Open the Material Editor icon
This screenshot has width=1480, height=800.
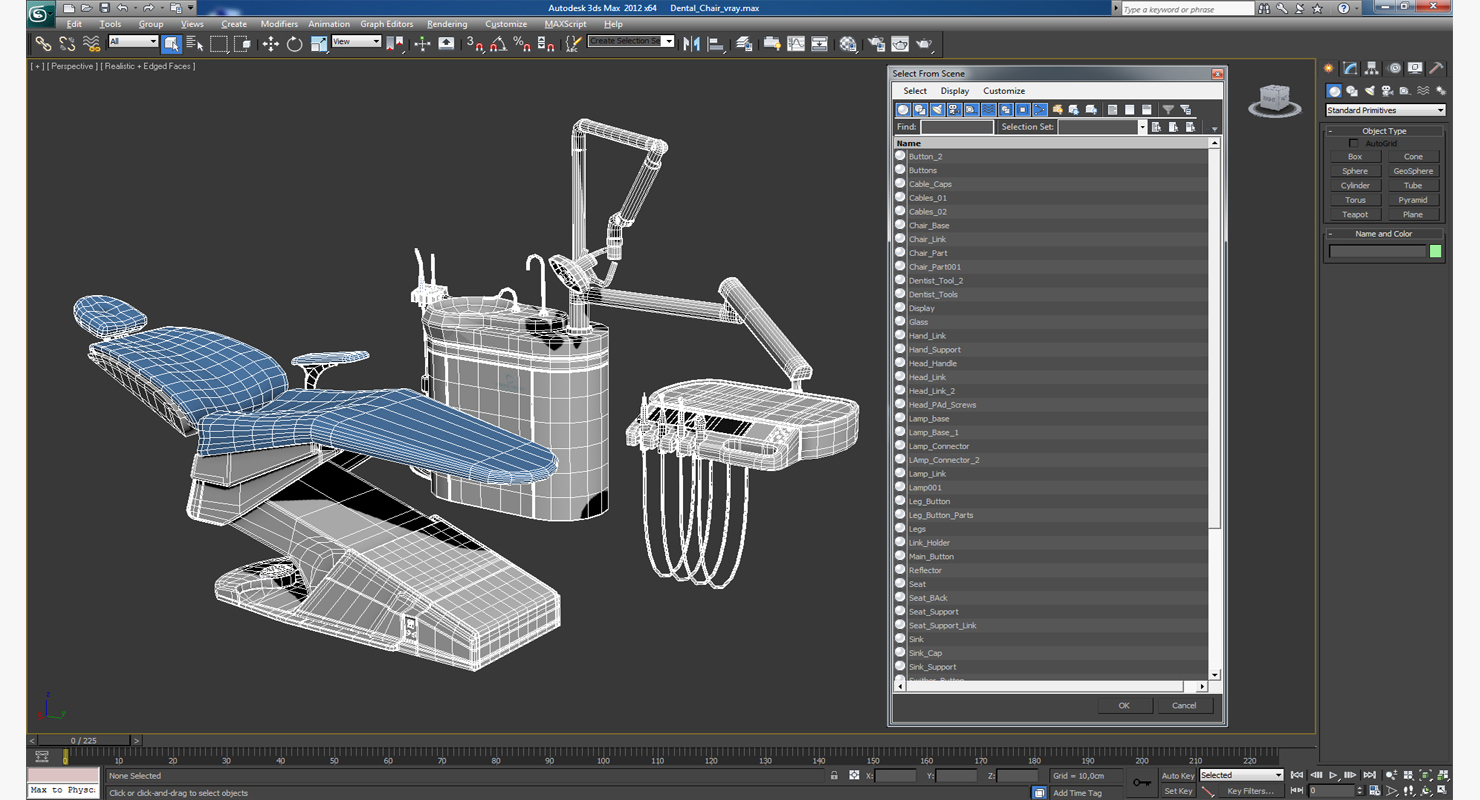[848, 44]
